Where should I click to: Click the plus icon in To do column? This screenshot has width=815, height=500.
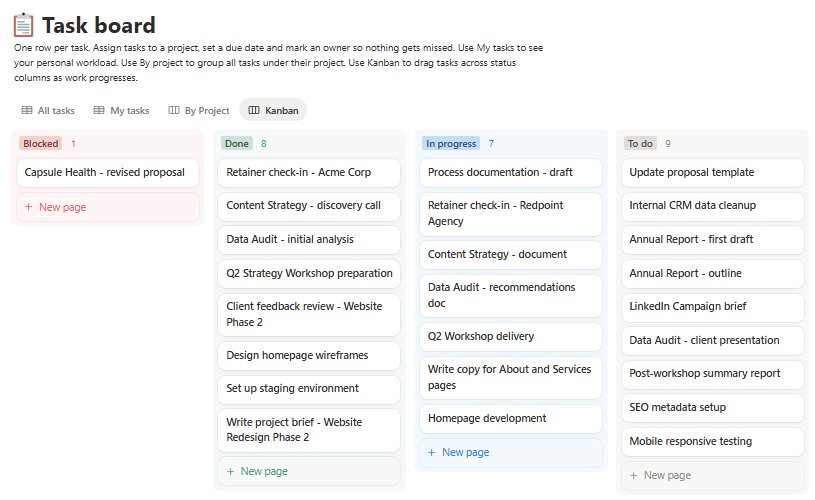click(633, 476)
